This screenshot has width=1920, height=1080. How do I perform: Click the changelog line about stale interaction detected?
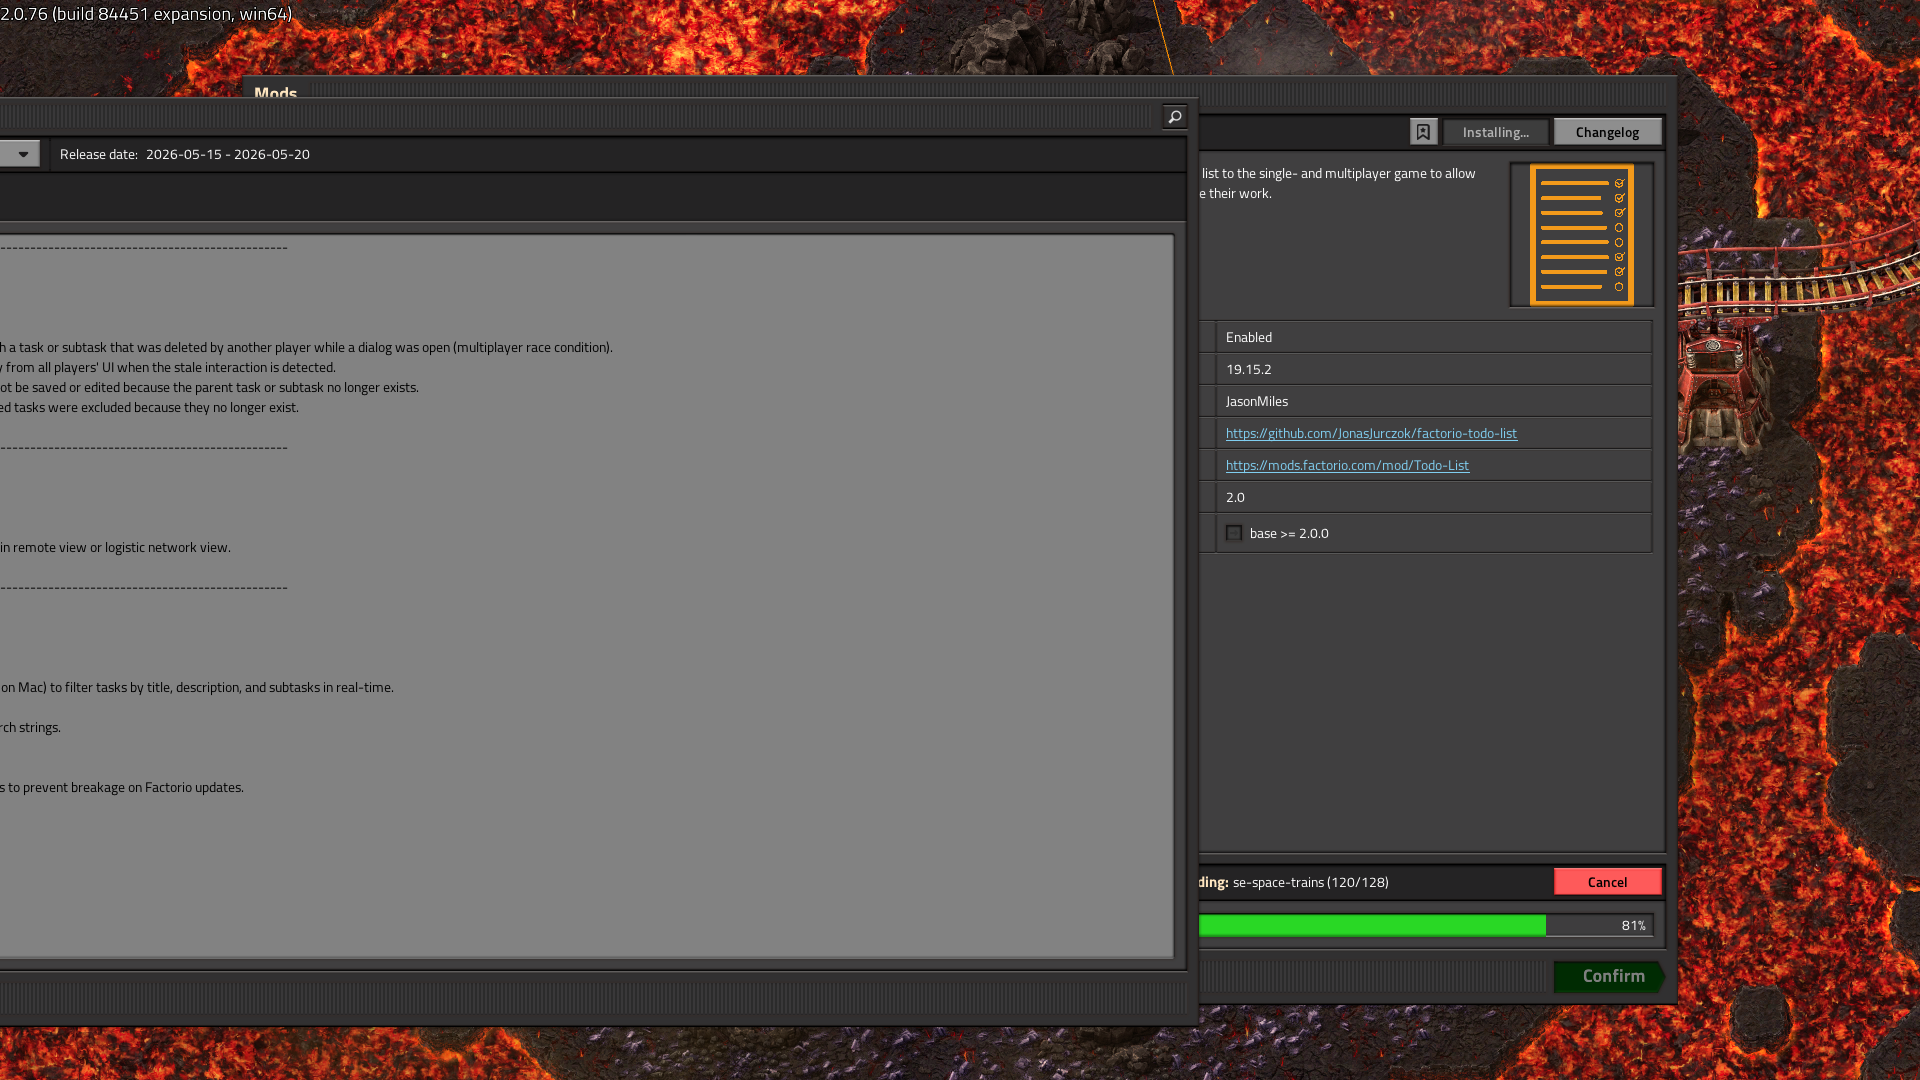(168, 367)
